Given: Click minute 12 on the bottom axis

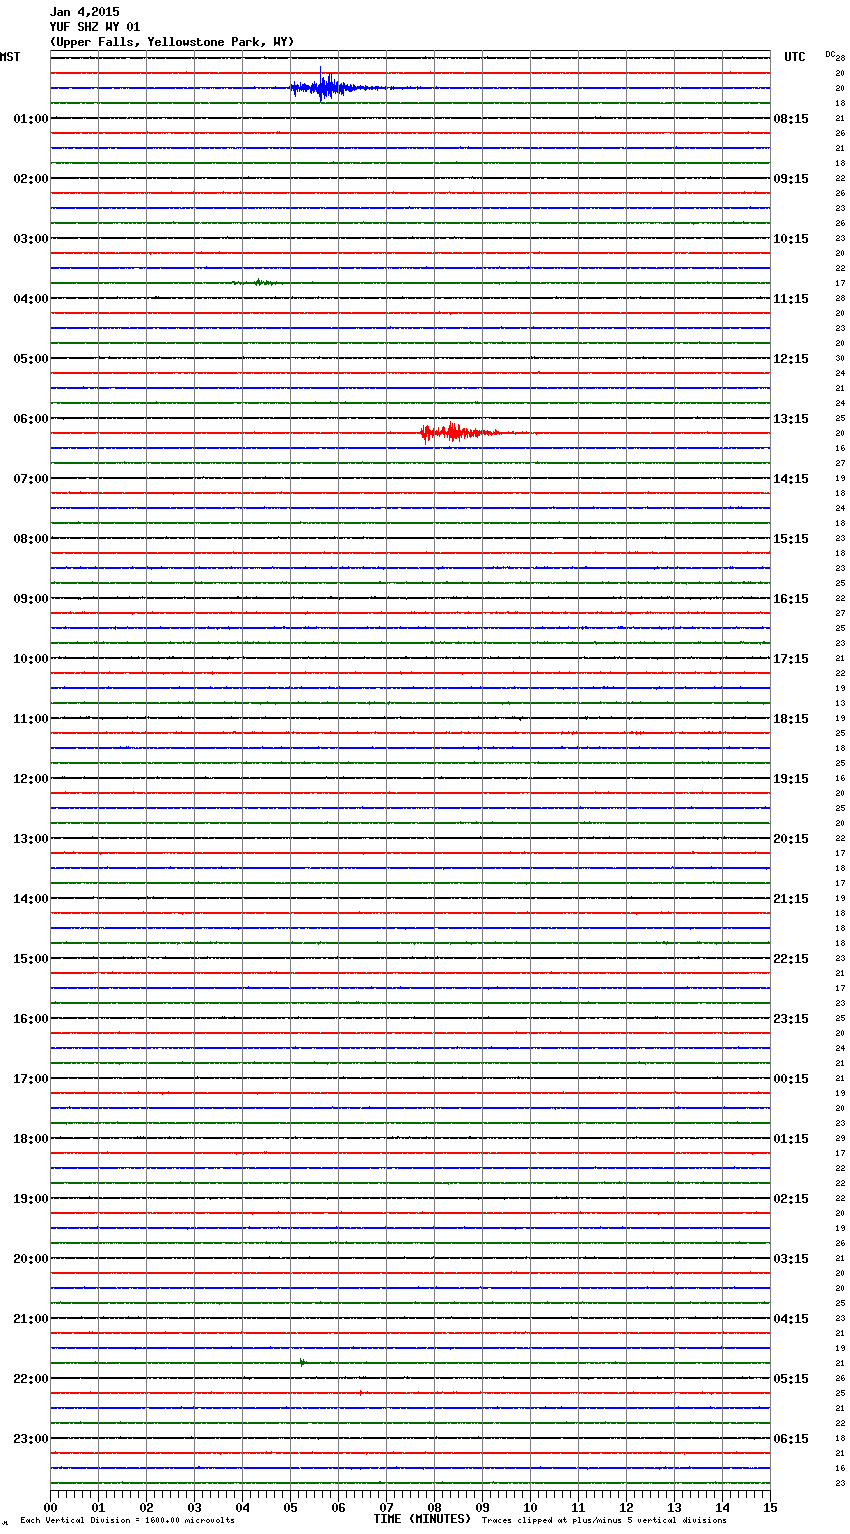Looking at the screenshot, I should (x=626, y=1507).
